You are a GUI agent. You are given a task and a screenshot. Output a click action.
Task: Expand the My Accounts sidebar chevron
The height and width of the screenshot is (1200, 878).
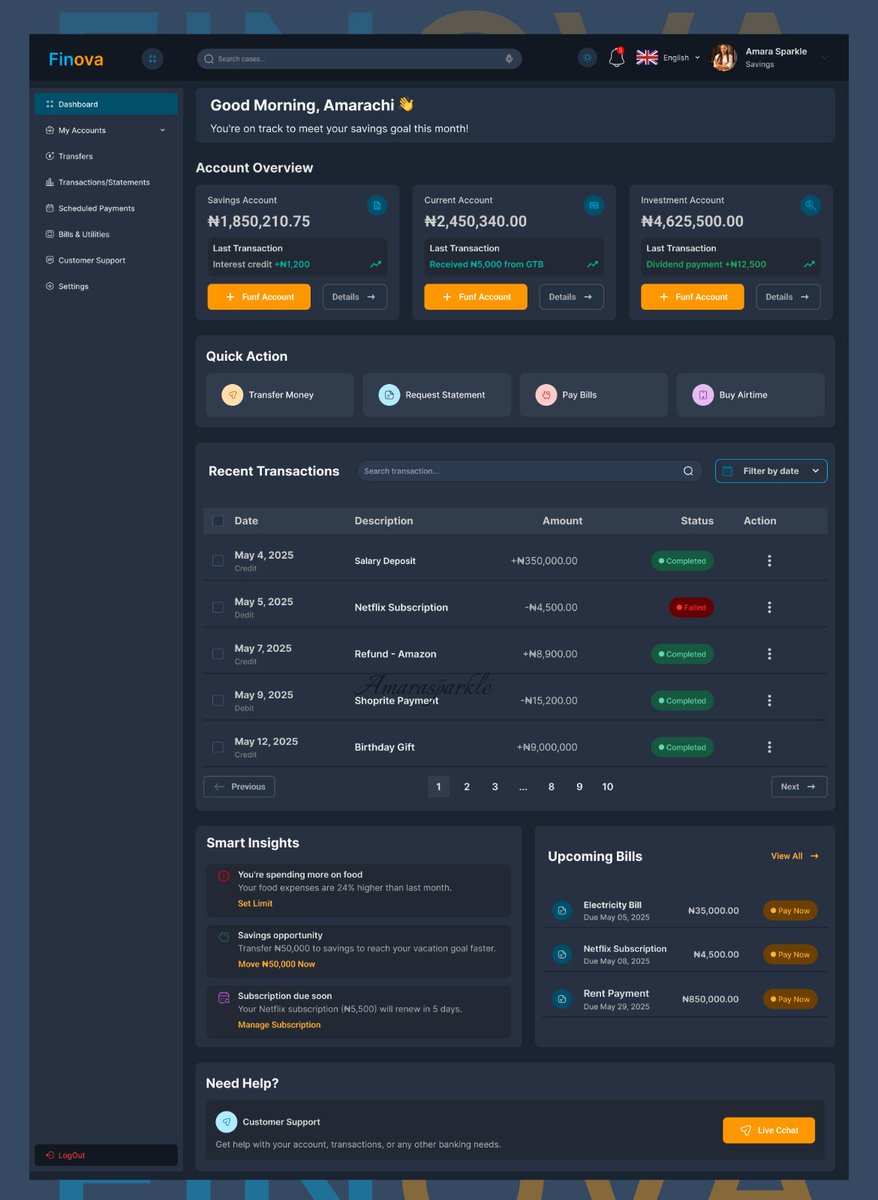click(x=163, y=130)
